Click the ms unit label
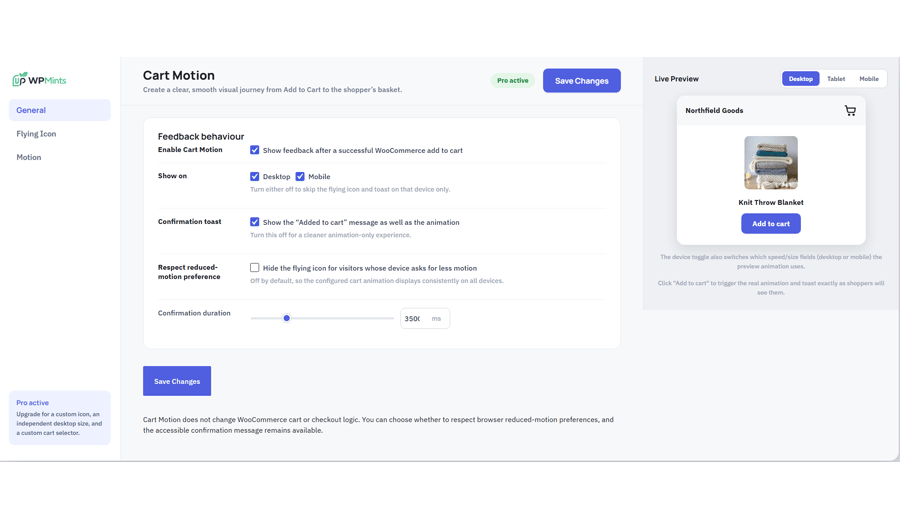Screen dimensions: 900x520 tap(436, 319)
